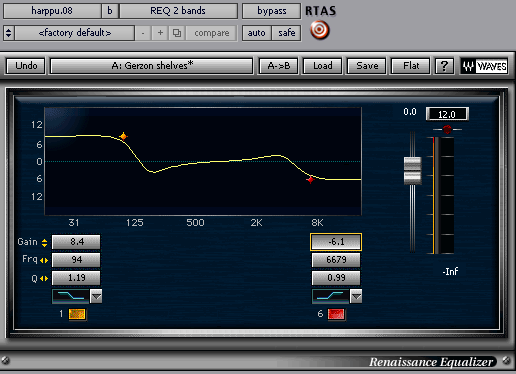Viewport: 516px width, 374px height.
Task: Click the red RTAS target icon
Action: coord(319,30)
